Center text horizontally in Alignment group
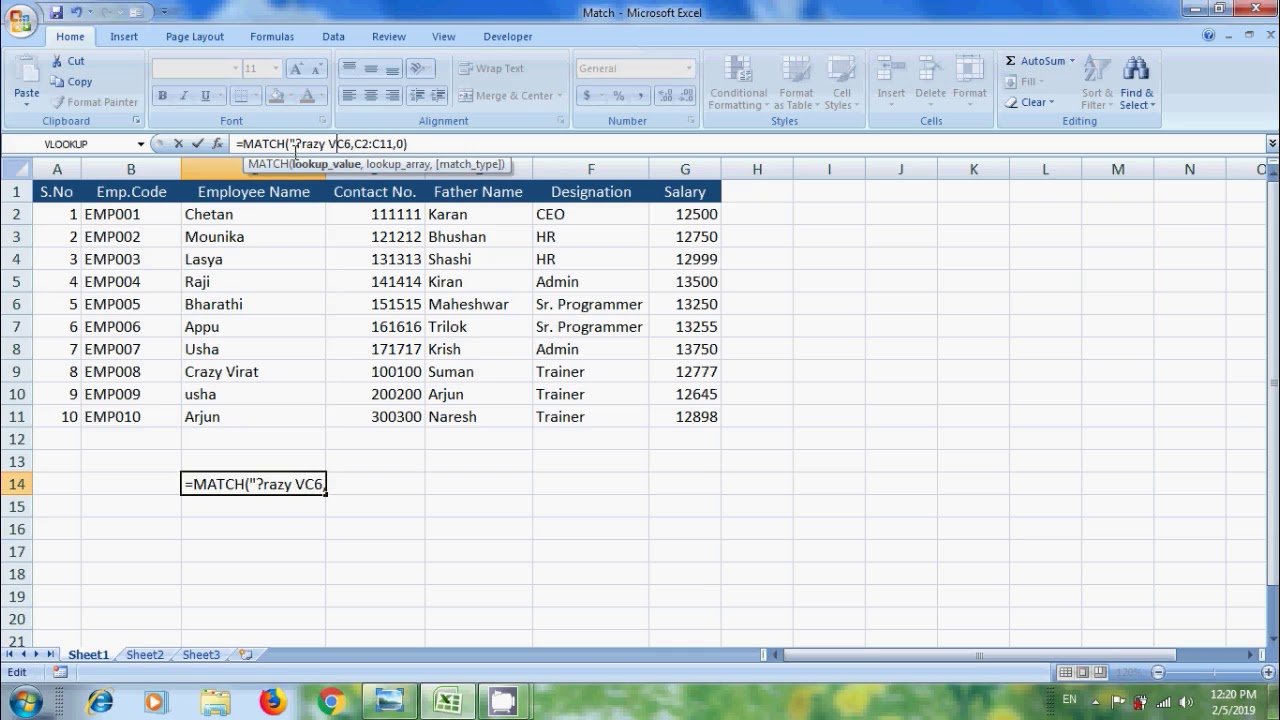The width and height of the screenshot is (1280, 720). [x=371, y=96]
